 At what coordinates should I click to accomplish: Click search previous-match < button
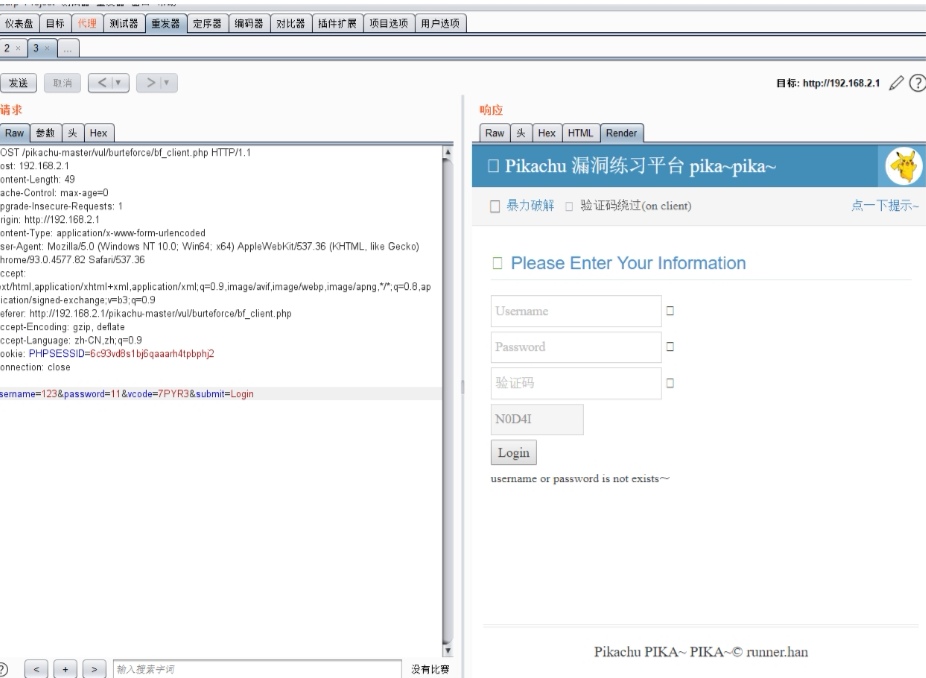pos(36,669)
